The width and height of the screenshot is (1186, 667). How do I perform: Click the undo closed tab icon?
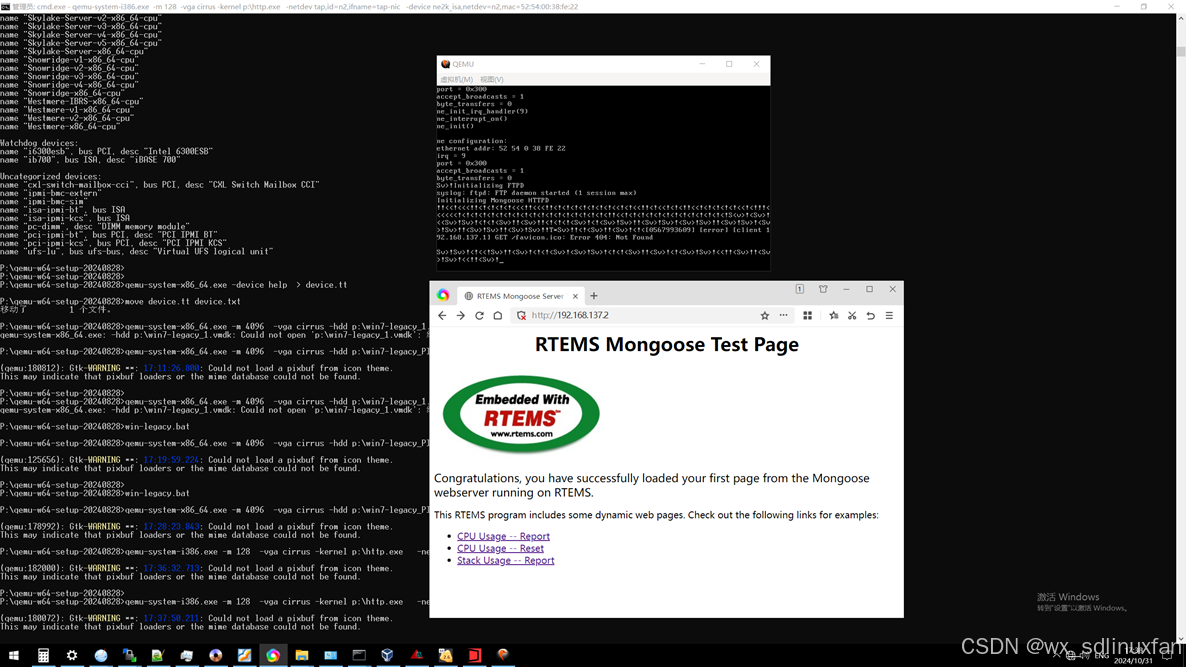[871, 315]
